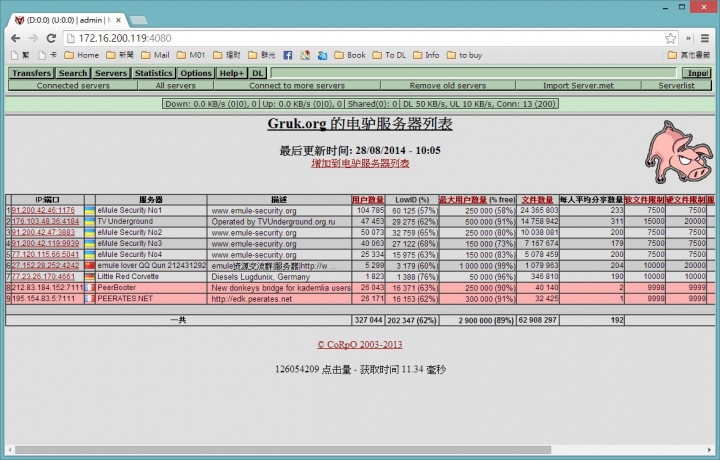The image size is (720, 460).
Task: Bookmark this page with the star icon
Action: point(670,38)
